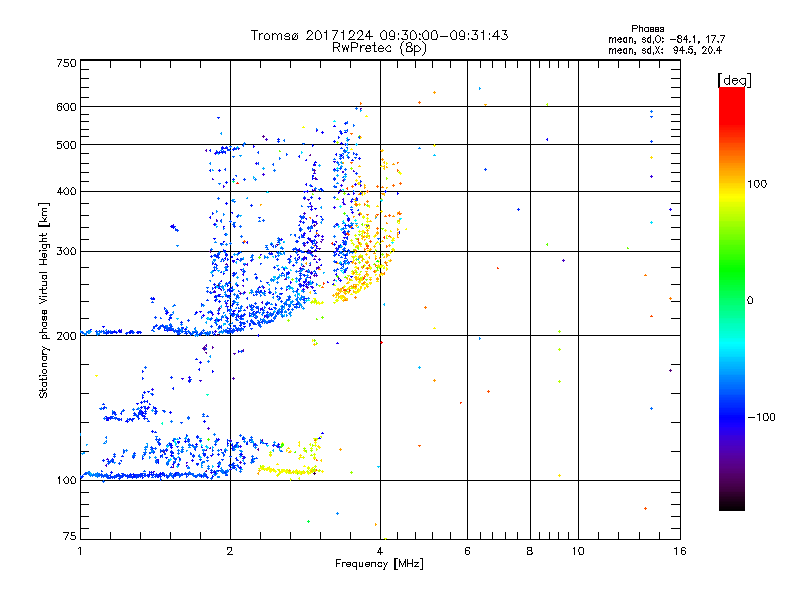Click the y-axis tick label '750'
Image resolution: width=800 pixels, height=600 pixels.
[x=66, y=64]
